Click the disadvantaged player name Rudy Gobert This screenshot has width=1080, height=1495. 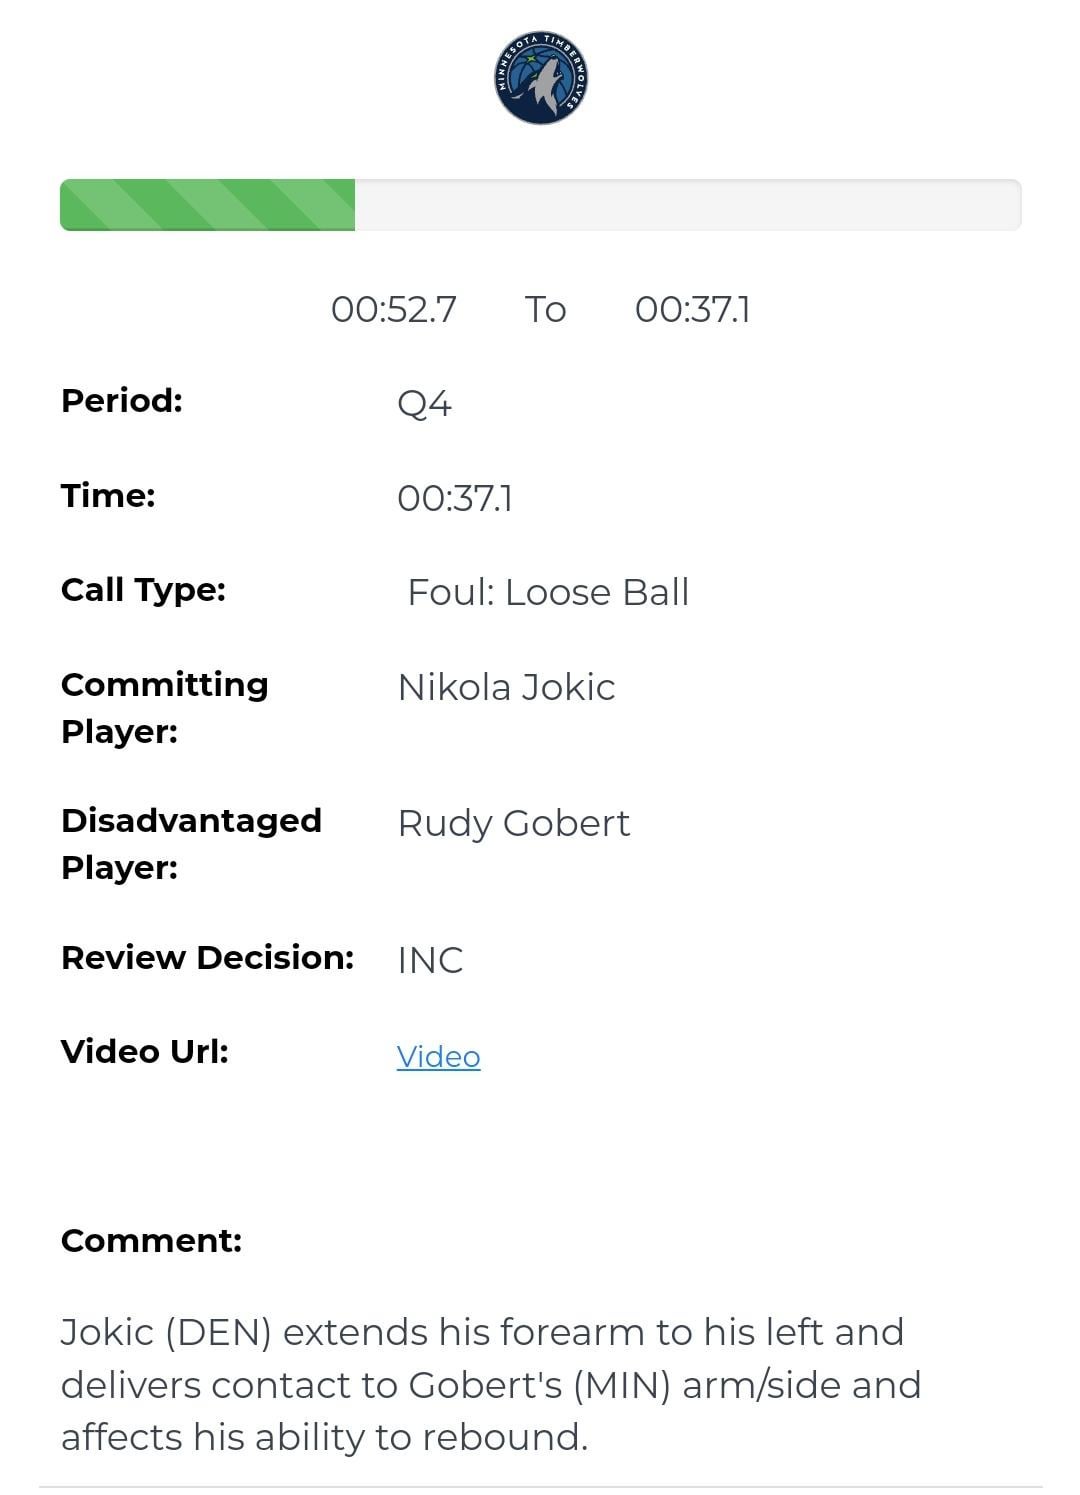point(513,823)
